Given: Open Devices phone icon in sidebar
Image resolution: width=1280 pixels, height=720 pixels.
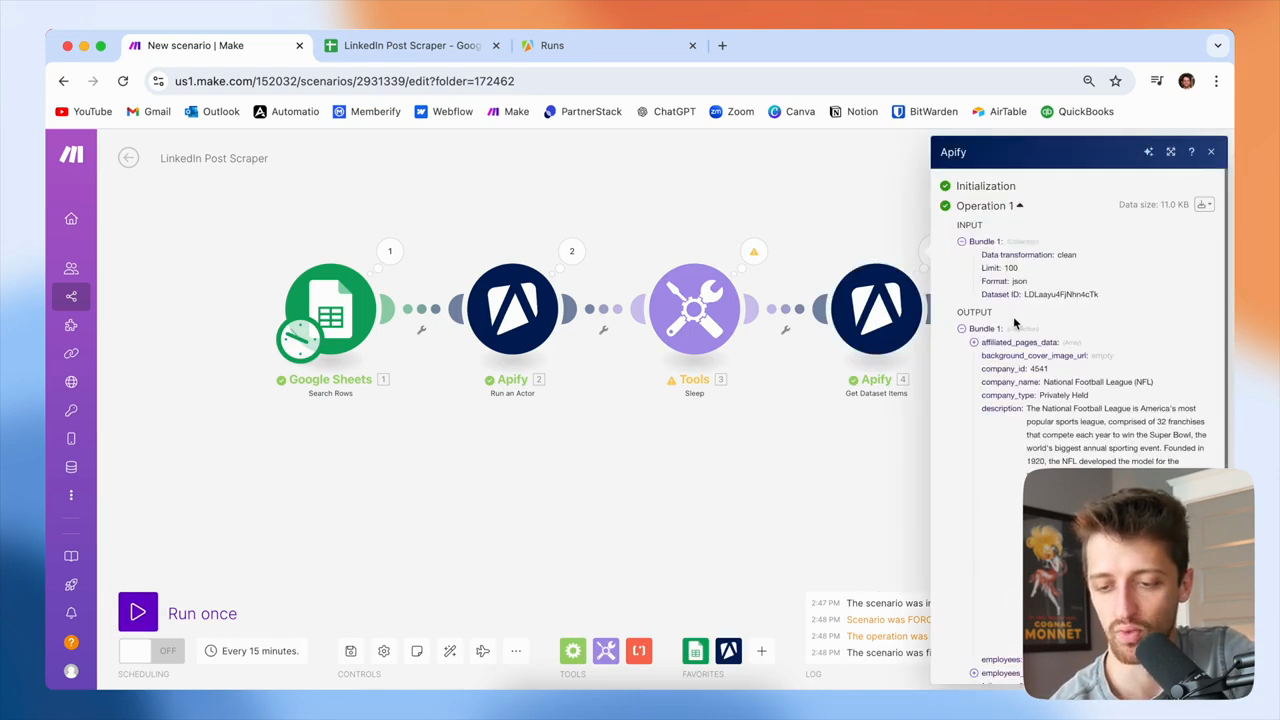Looking at the screenshot, I should point(71,439).
